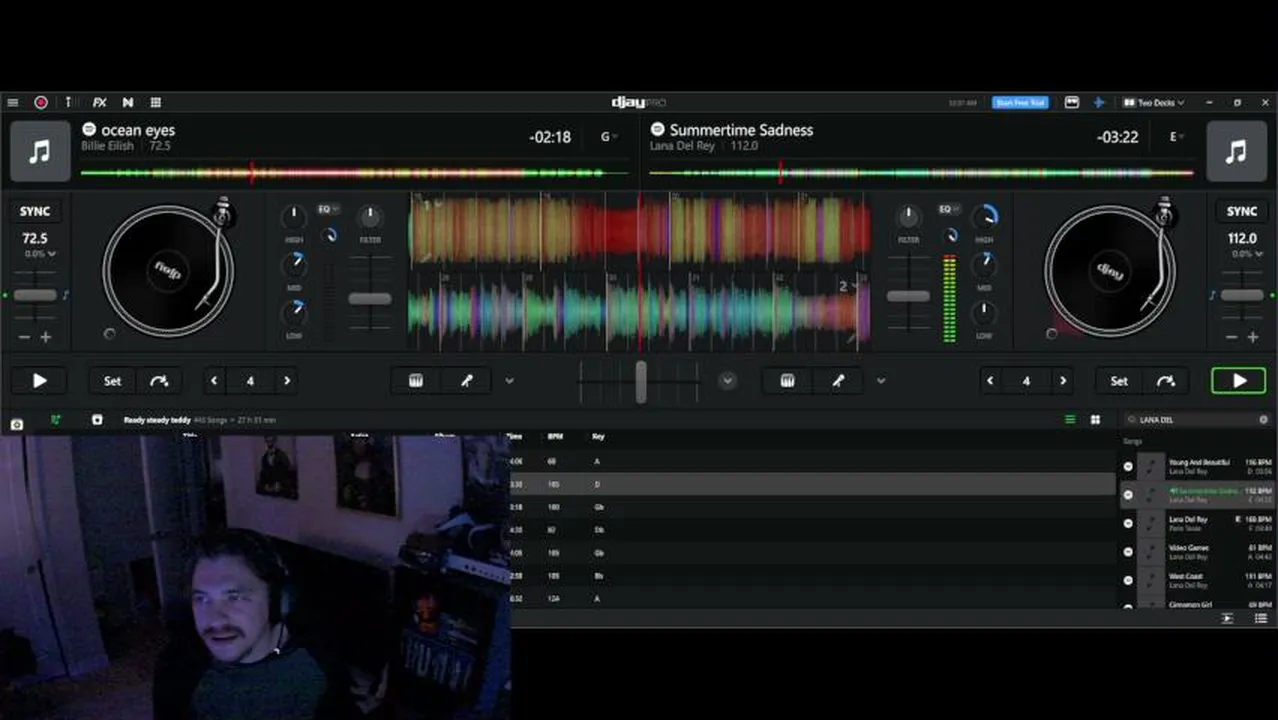
Task: Increase loop length on right deck
Action: coord(1063,381)
